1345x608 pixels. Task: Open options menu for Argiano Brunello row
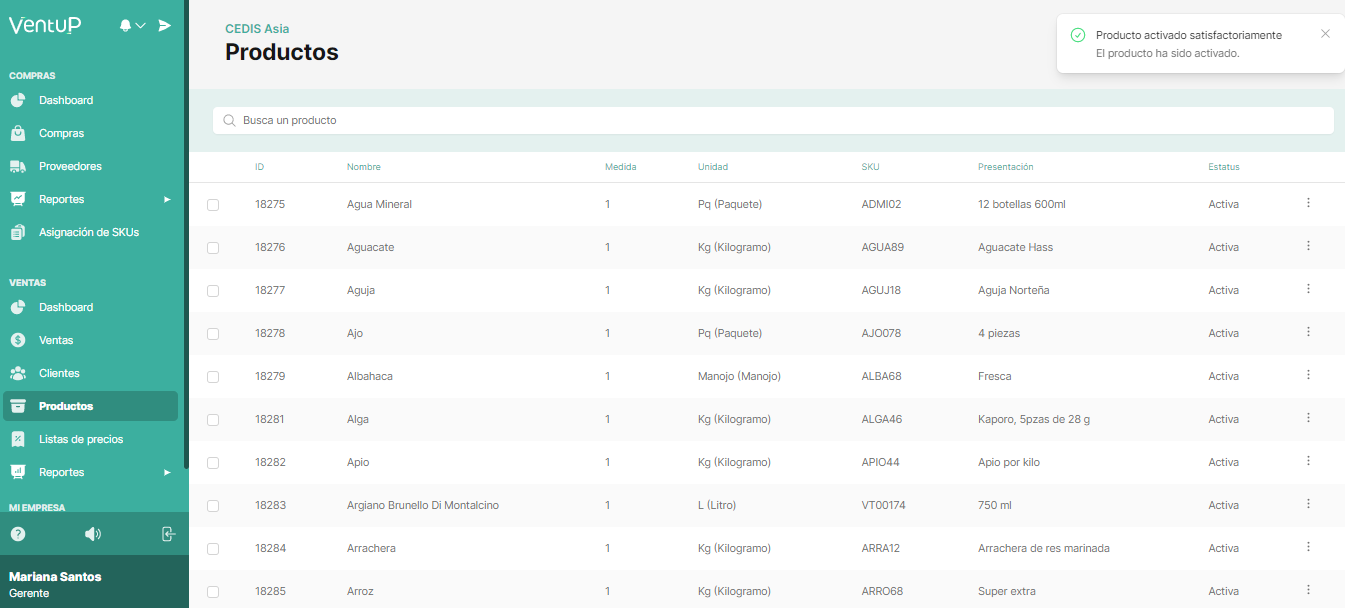(x=1308, y=504)
